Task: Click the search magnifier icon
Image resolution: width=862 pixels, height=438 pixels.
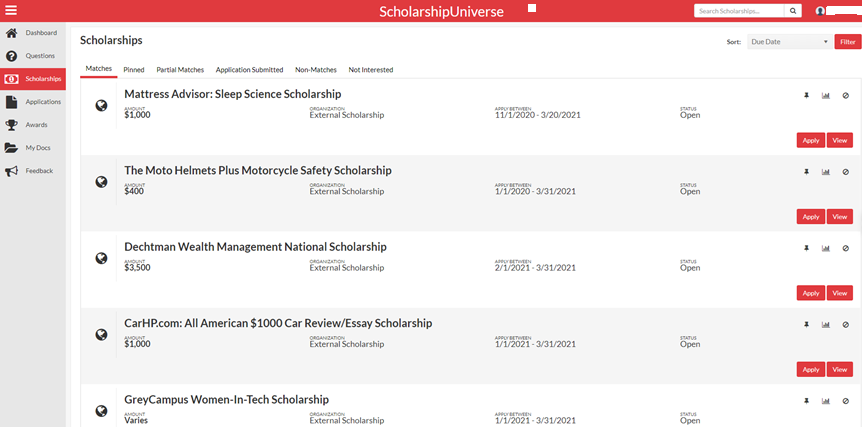Action: click(794, 11)
